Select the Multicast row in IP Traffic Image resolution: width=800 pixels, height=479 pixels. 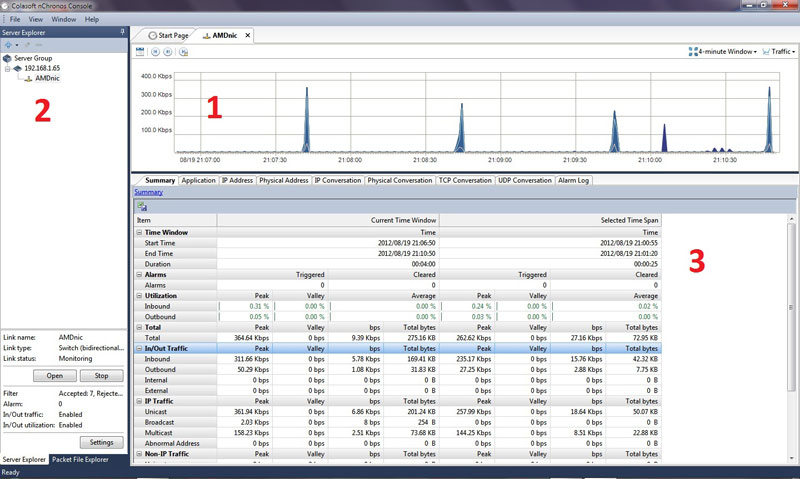397,433
